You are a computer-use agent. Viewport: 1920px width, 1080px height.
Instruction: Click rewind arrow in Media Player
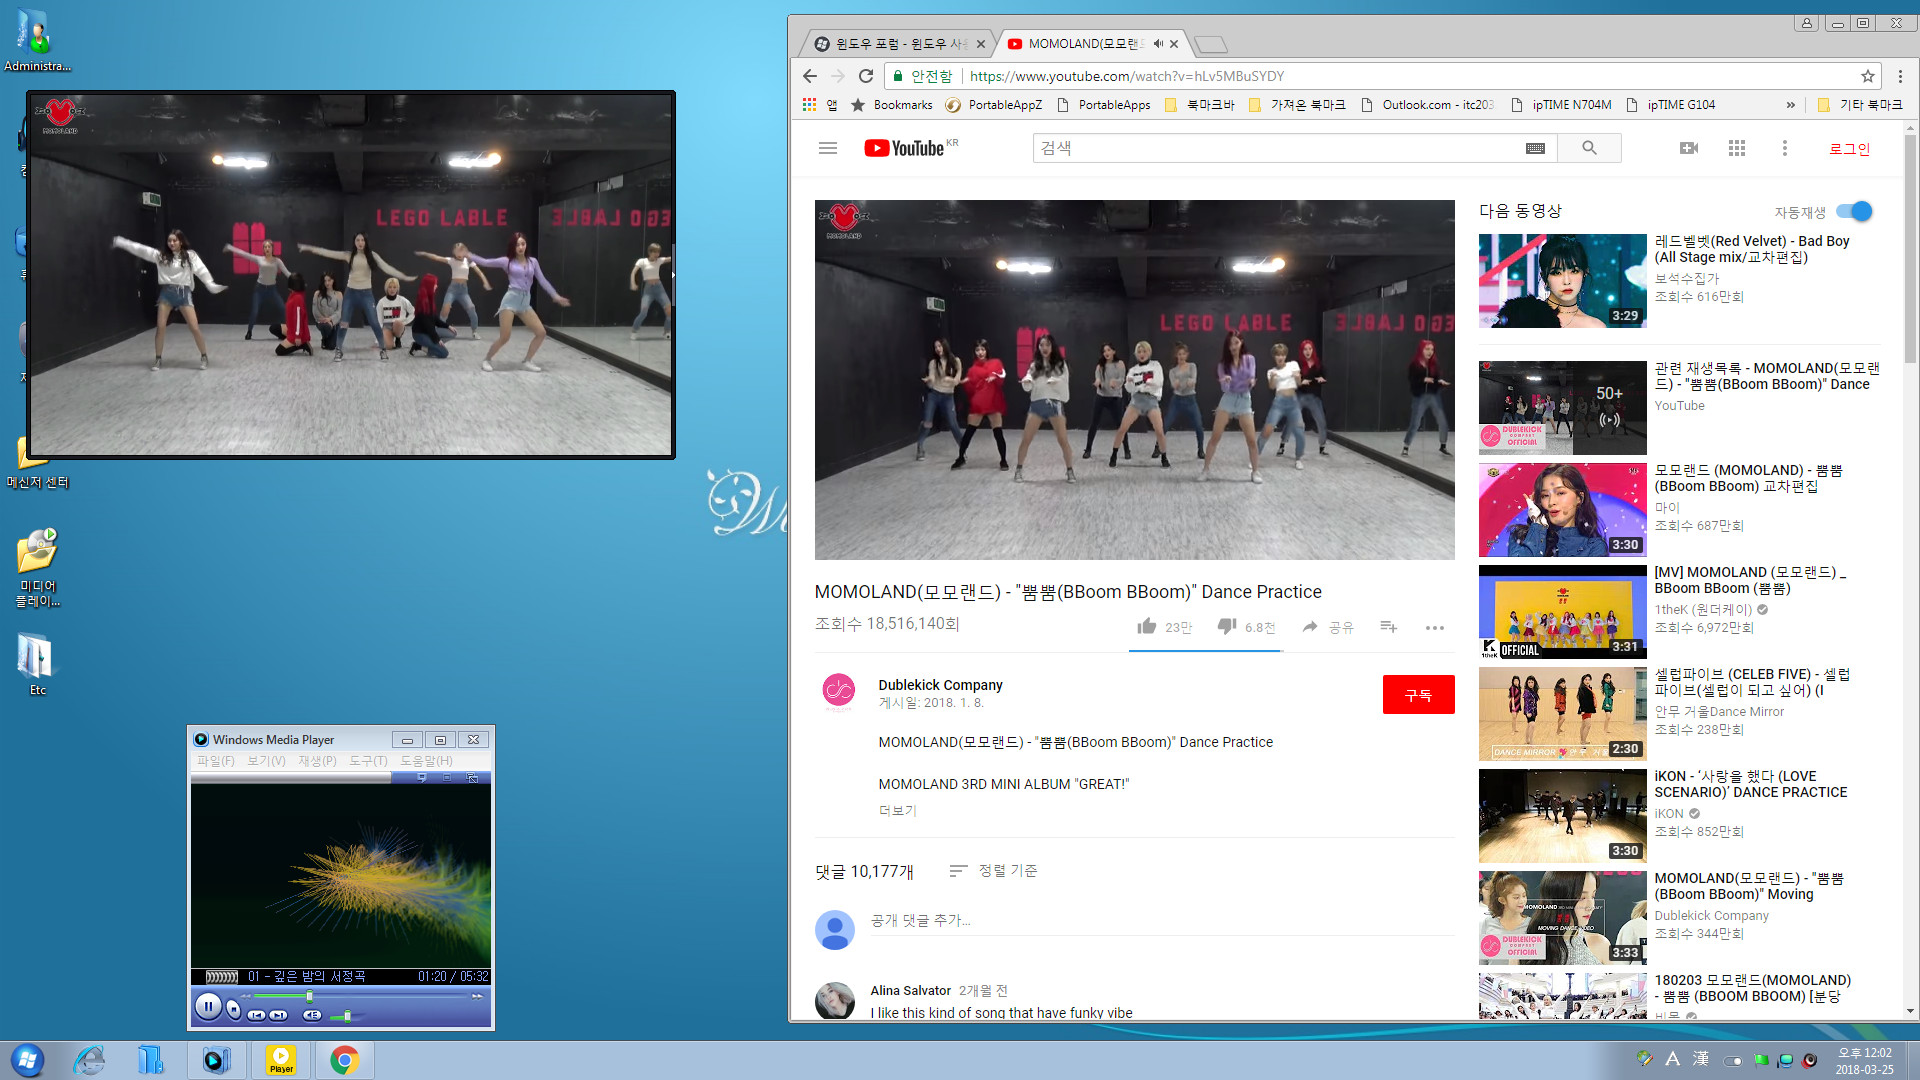244,996
